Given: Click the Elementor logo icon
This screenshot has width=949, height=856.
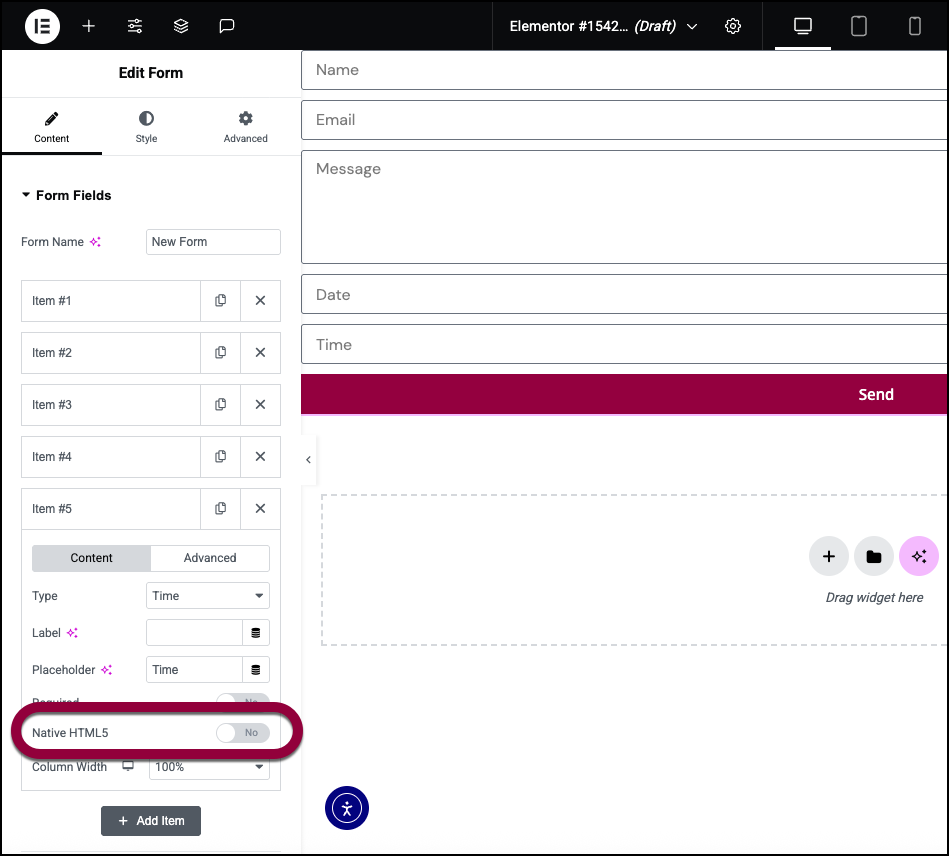Looking at the screenshot, I should point(42,26).
